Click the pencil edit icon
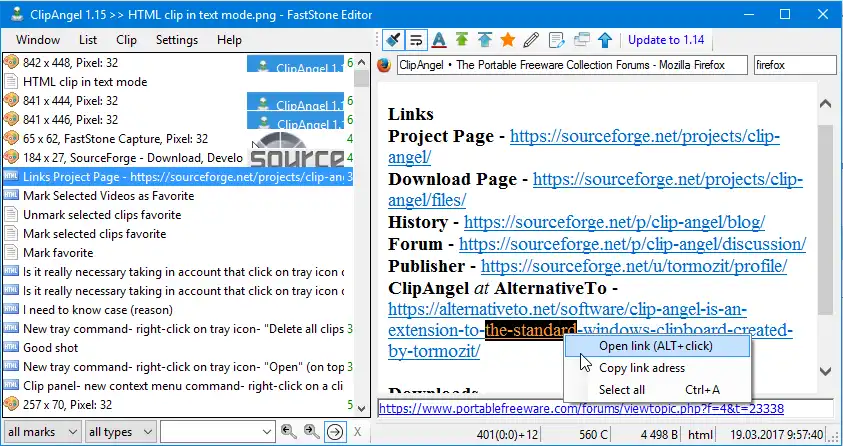This screenshot has height=446, width=843. 531,40
